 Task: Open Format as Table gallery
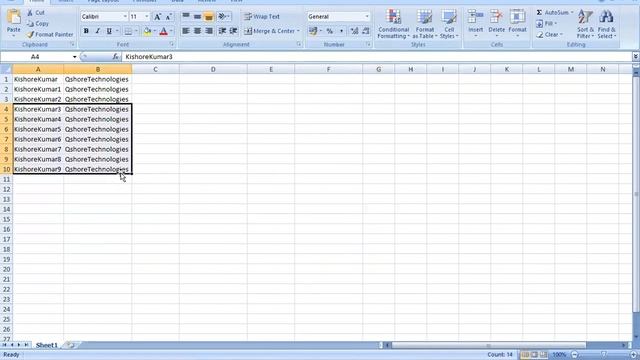424,24
